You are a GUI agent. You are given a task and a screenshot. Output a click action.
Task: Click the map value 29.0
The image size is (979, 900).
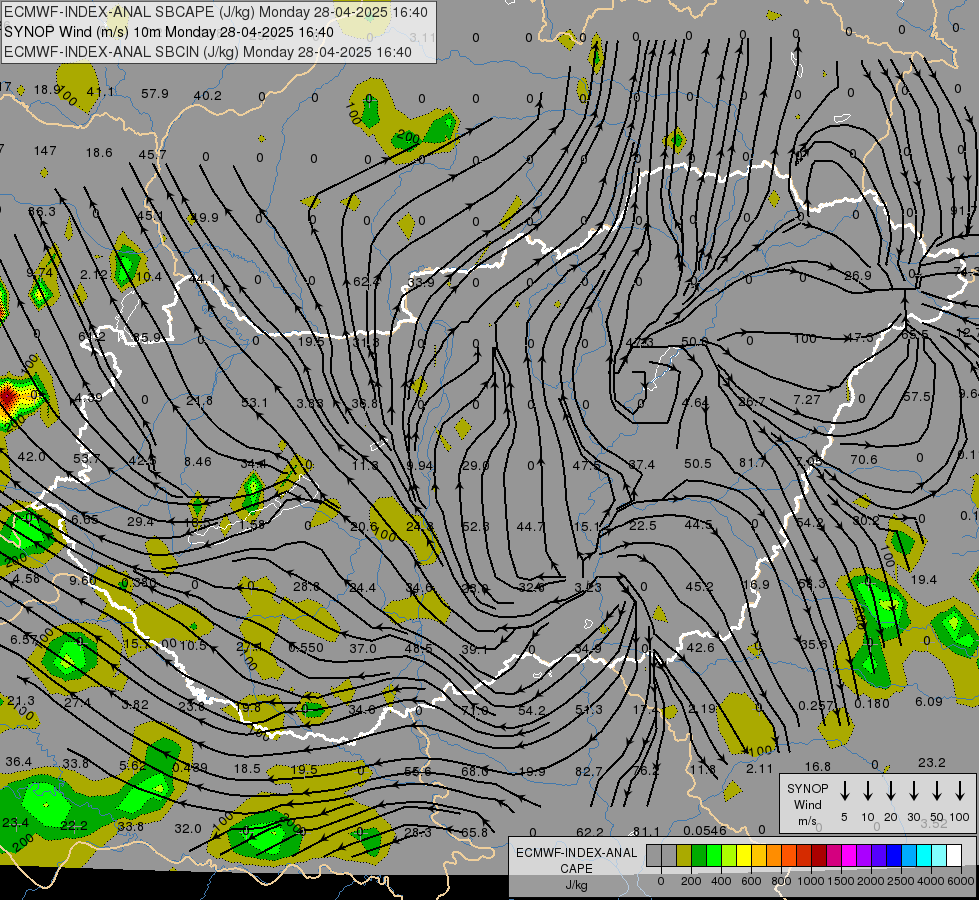pyautogui.click(x=476, y=465)
